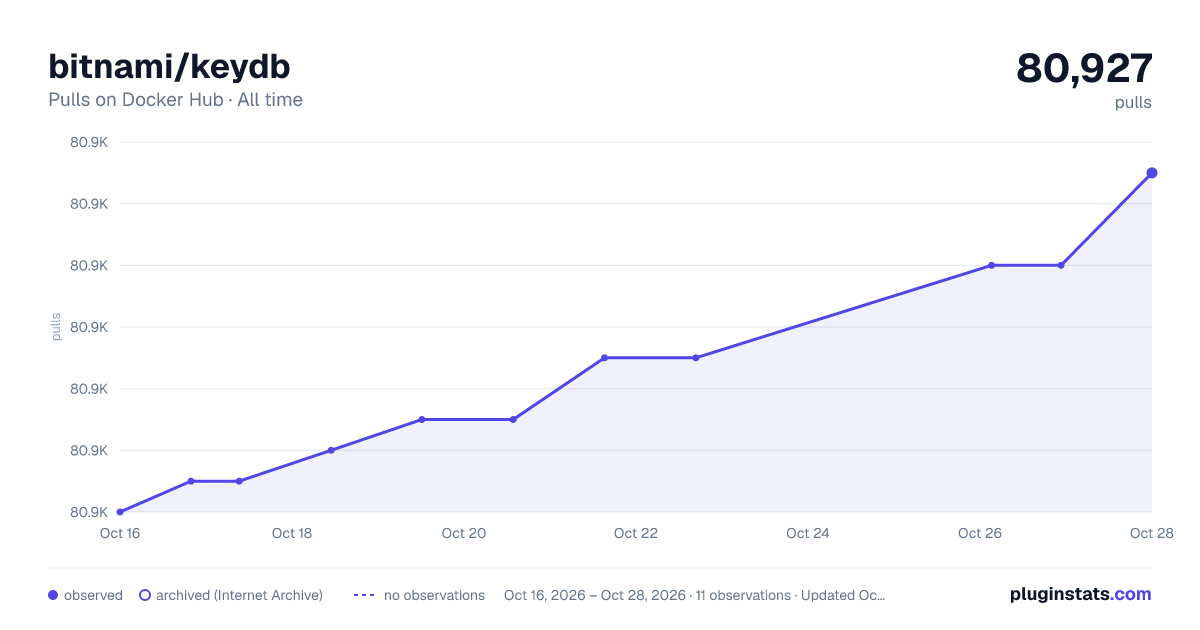Click the 'archived (Internet Archive)' legend label

click(x=239, y=595)
